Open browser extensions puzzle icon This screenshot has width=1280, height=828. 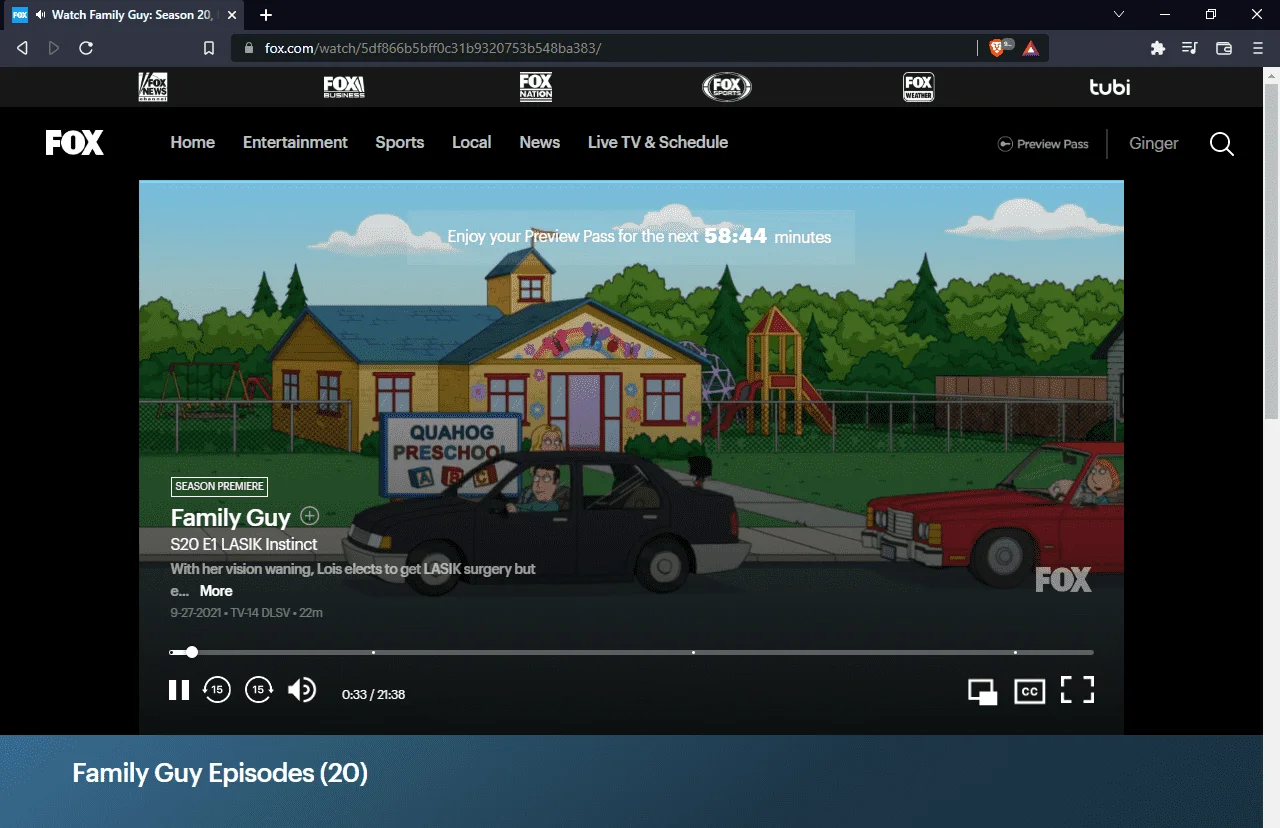pyautogui.click(x=1158, y=48)
